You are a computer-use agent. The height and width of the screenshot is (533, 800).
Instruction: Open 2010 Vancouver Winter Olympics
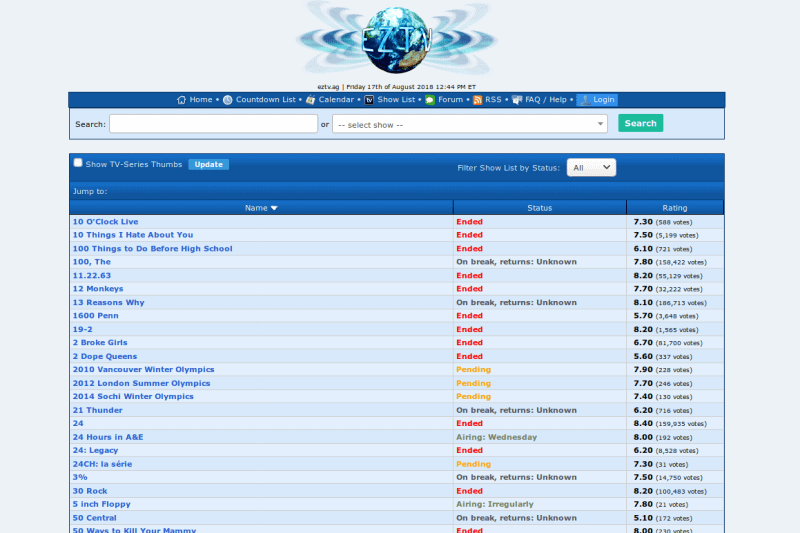pyautogui.click(x=143, y=370)
